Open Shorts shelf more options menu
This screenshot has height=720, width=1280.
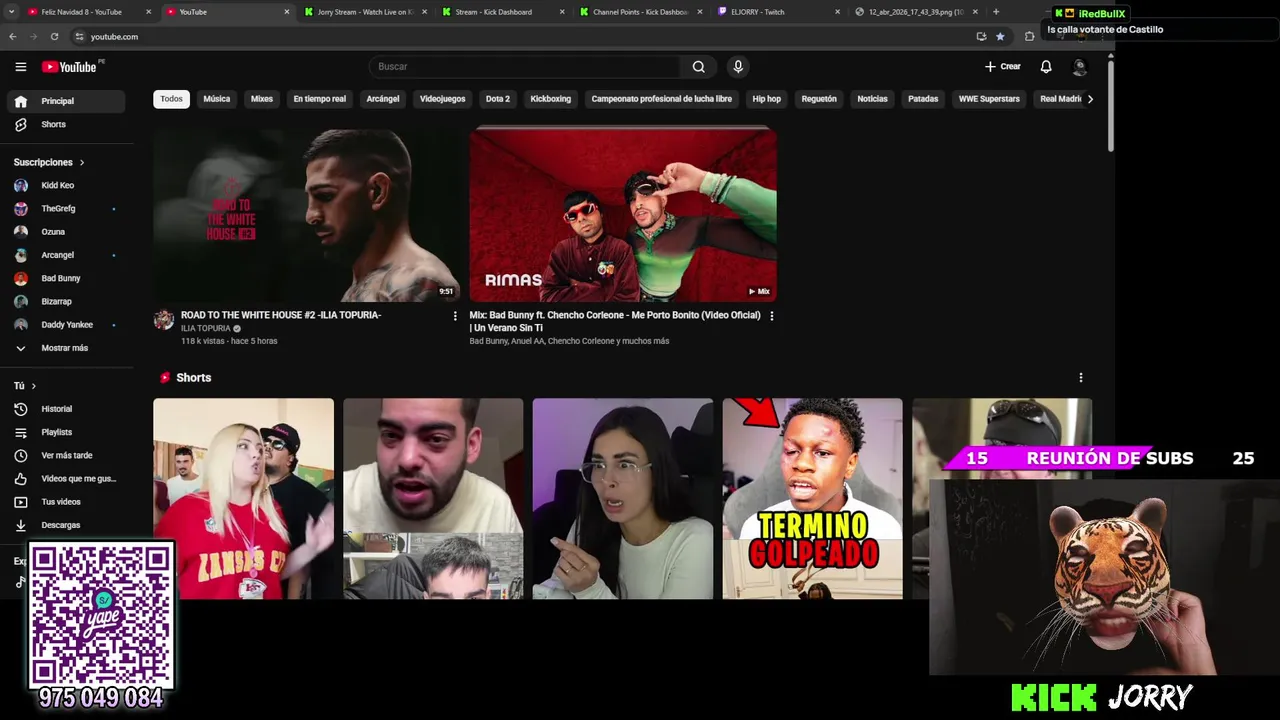click(x=1080, y=378)
